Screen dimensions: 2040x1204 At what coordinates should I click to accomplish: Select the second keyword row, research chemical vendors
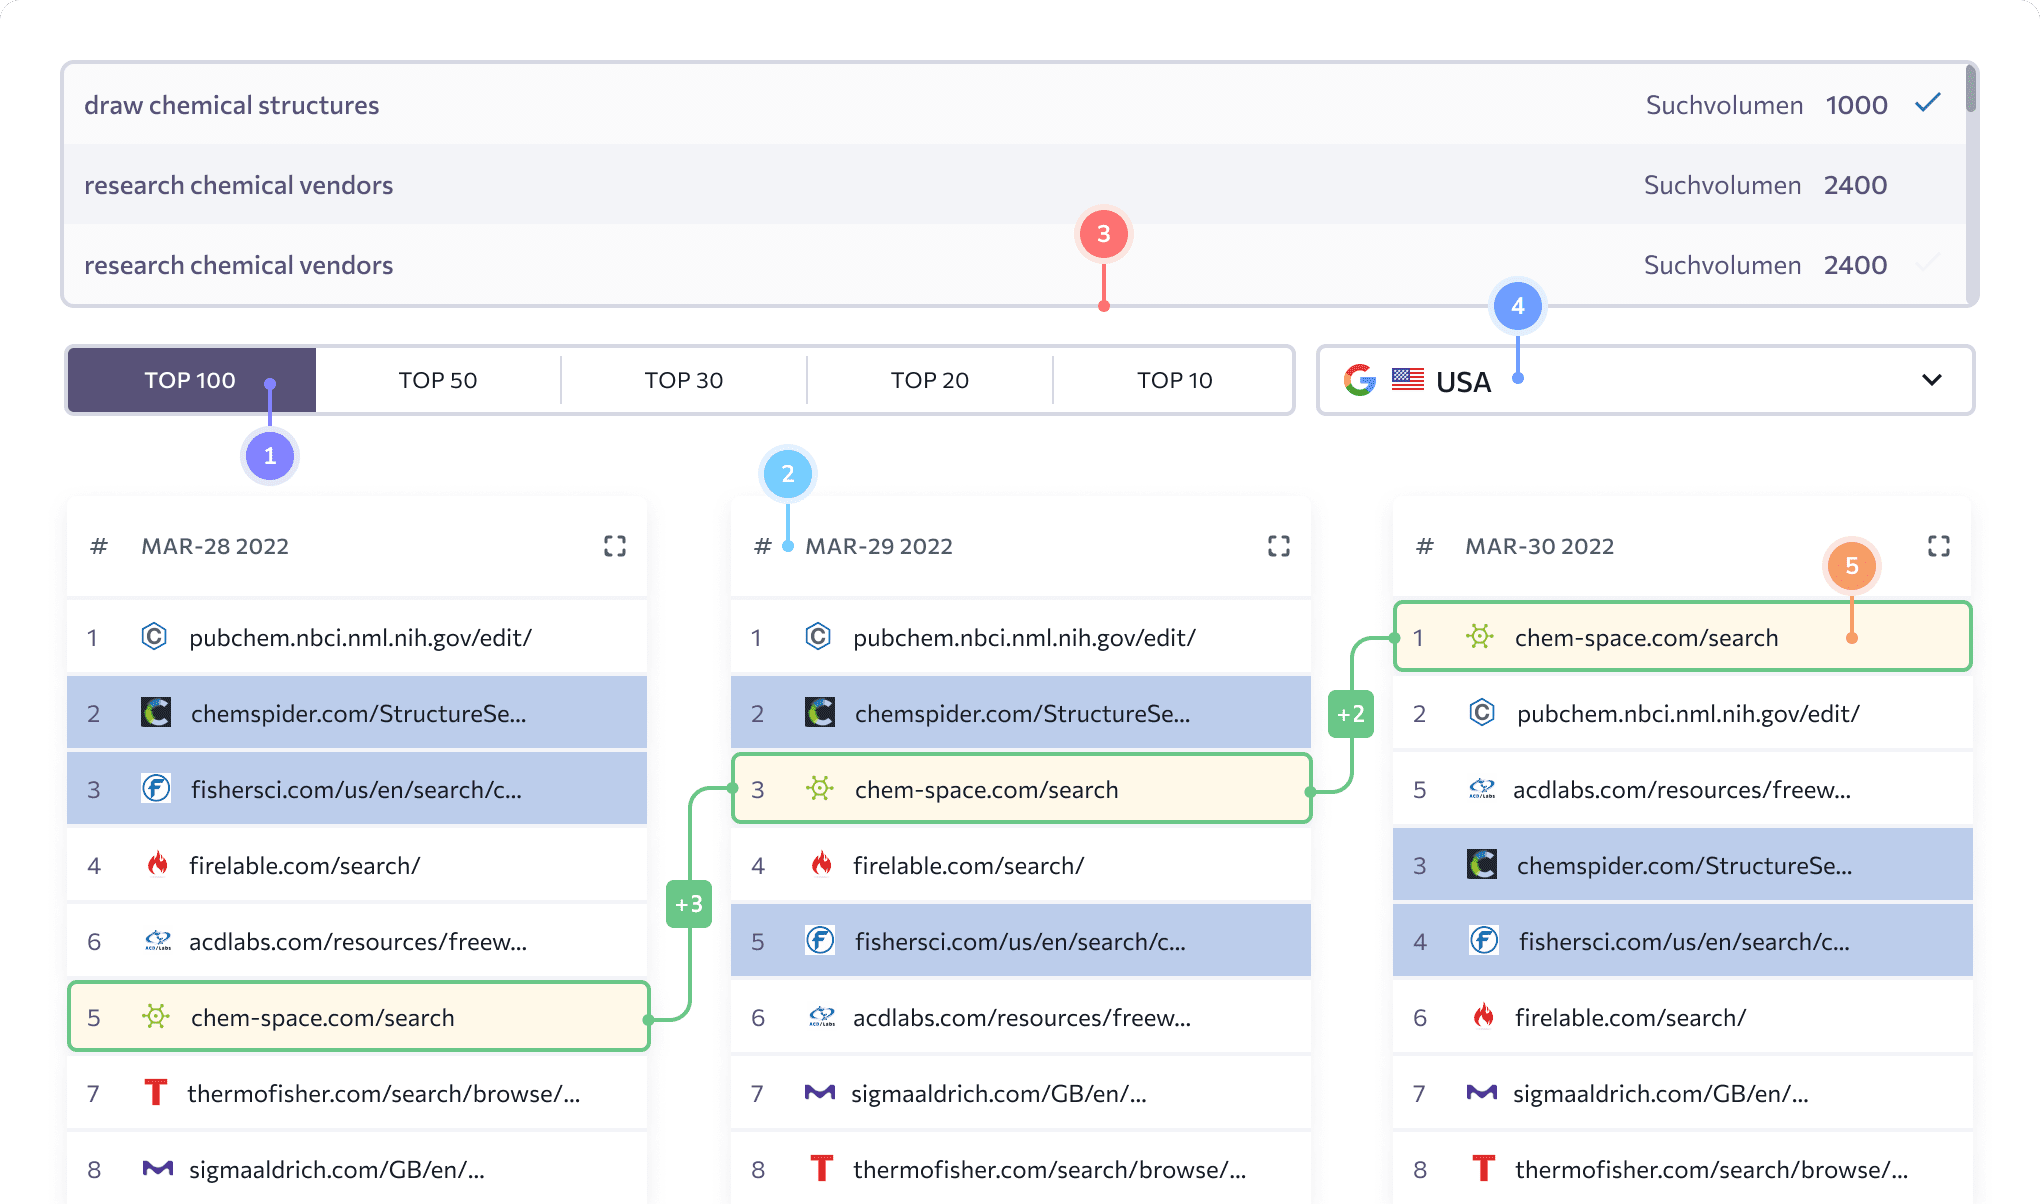click(1014, 185)
